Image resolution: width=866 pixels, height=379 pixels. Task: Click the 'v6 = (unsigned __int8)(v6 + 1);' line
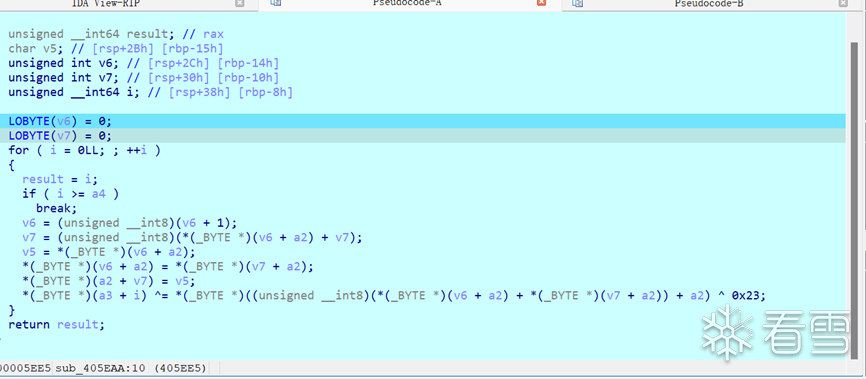(x=130, y=223)
